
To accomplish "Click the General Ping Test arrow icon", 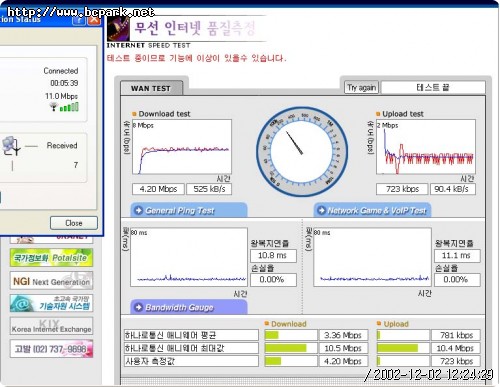I will click(x=138, y=211).
